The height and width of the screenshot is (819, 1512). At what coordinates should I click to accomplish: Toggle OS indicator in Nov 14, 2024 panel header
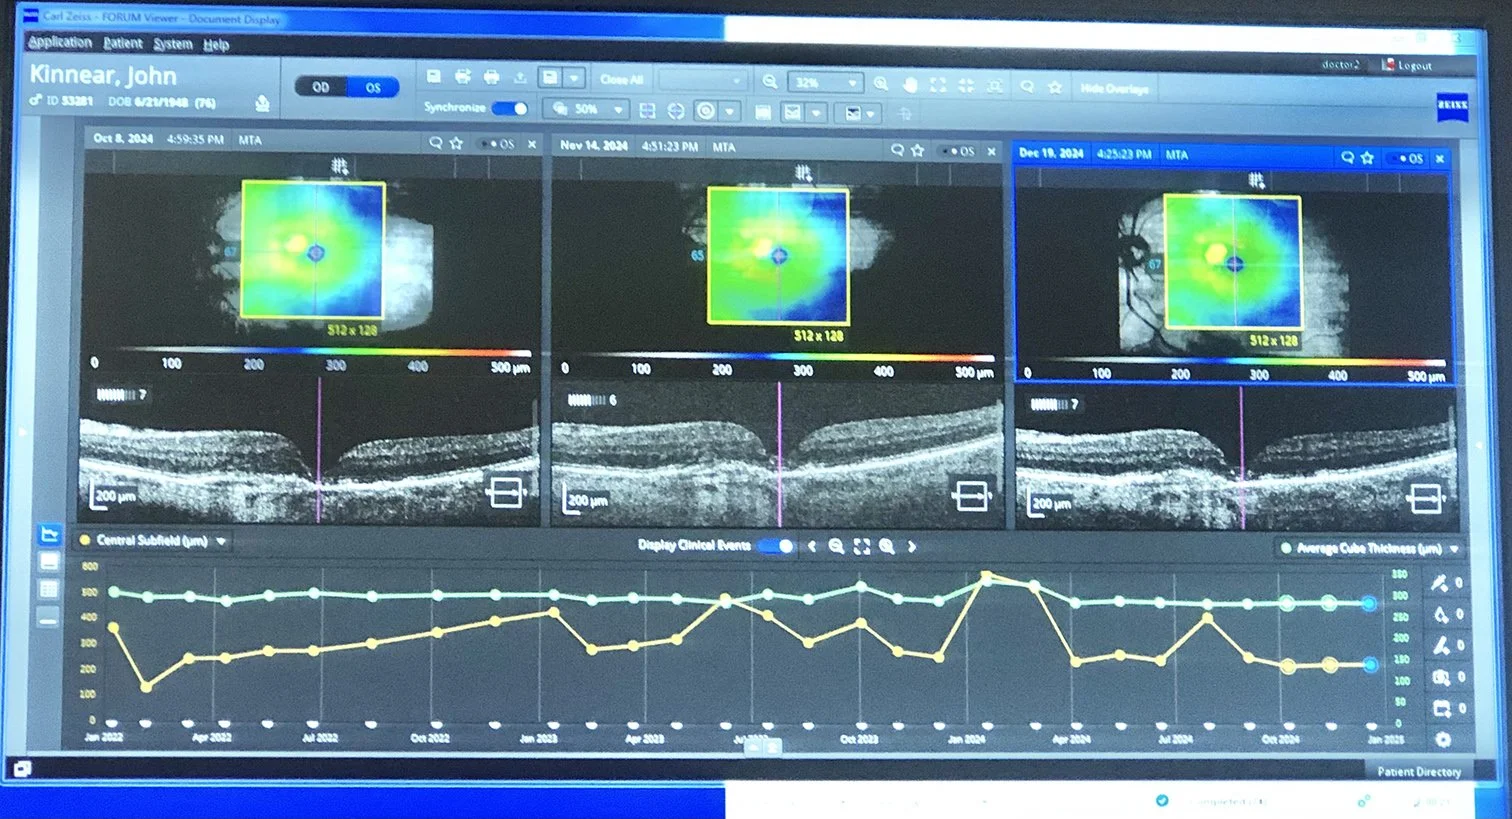957,151
